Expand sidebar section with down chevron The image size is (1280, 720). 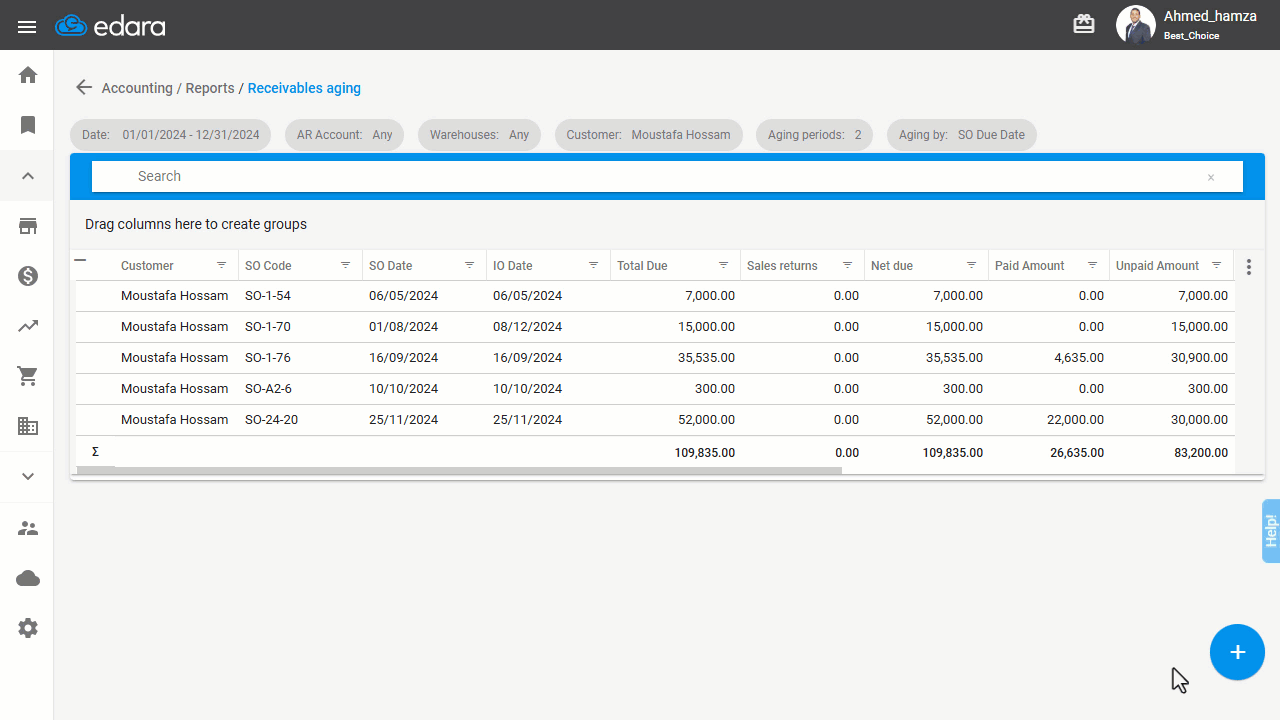pyautogui.click(x=28, y=477)
